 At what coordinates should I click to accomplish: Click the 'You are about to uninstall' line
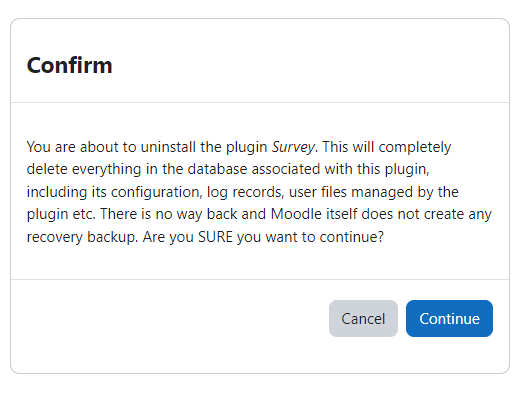click(239, 147)
